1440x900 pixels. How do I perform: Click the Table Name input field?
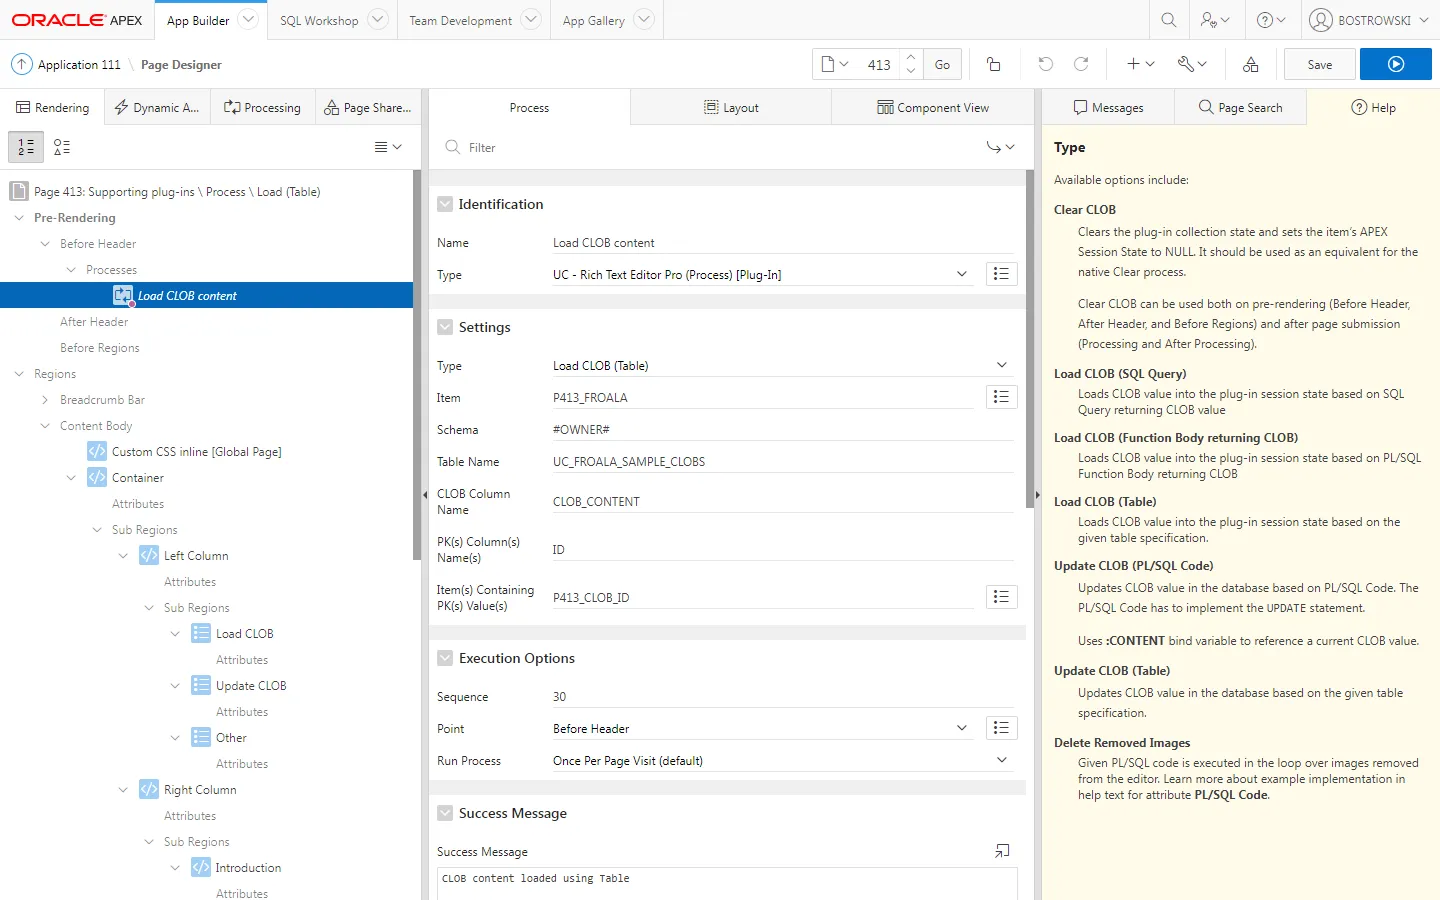pos(782,462)
